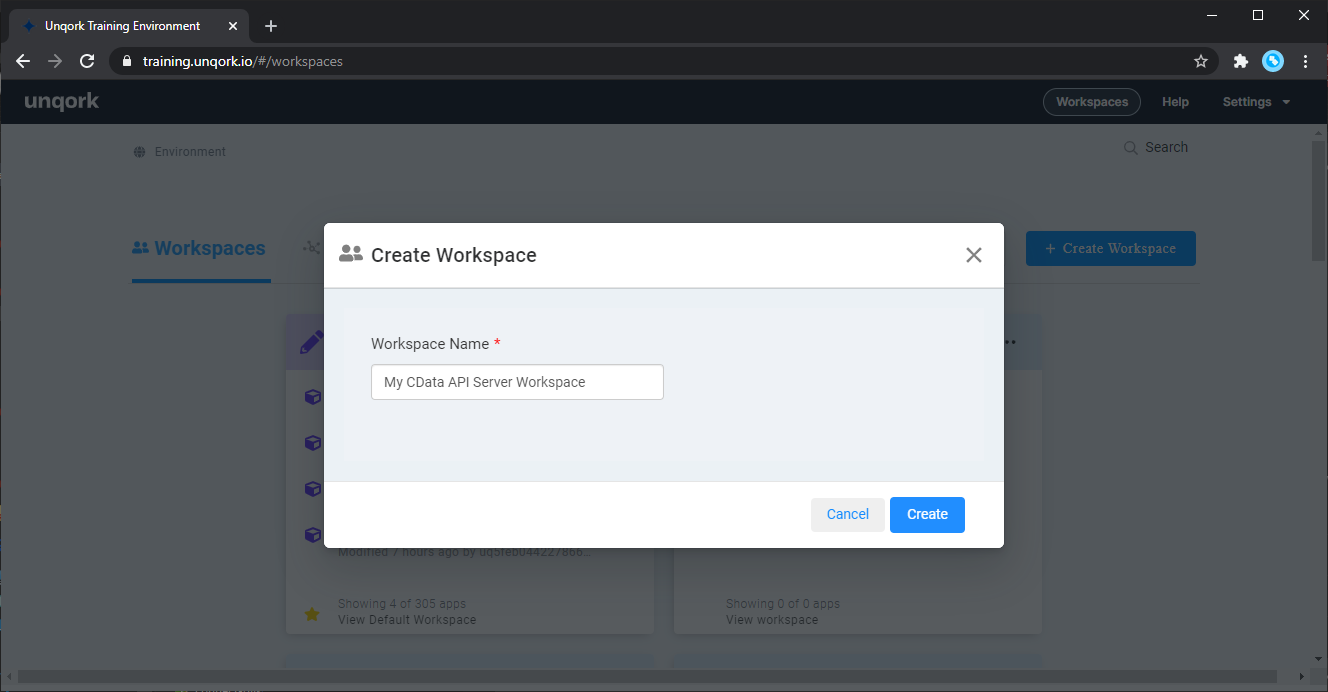Screen dimensions: 1328x692
Task: Open the browser Extensions puzzle icon
Action: point(1240,61)
